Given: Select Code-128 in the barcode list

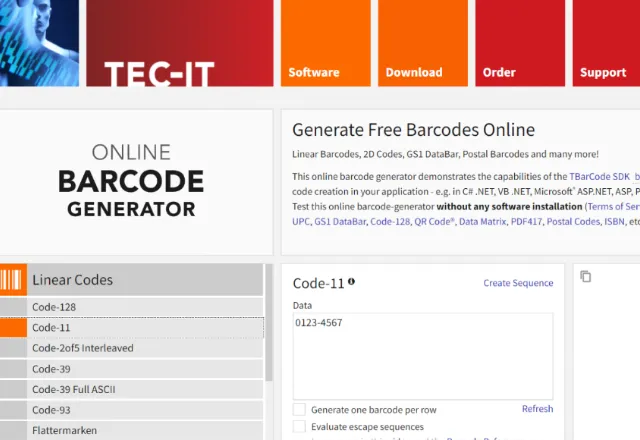Looking at the screenshot, I should coord(131,307).
